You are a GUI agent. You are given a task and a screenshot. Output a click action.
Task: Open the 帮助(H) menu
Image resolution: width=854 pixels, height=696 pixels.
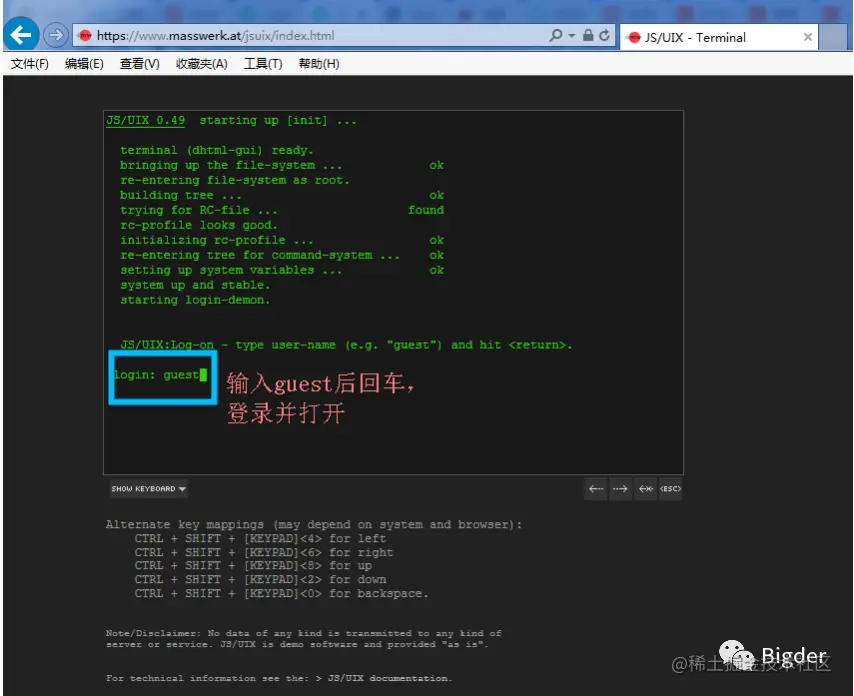(319, 64)
